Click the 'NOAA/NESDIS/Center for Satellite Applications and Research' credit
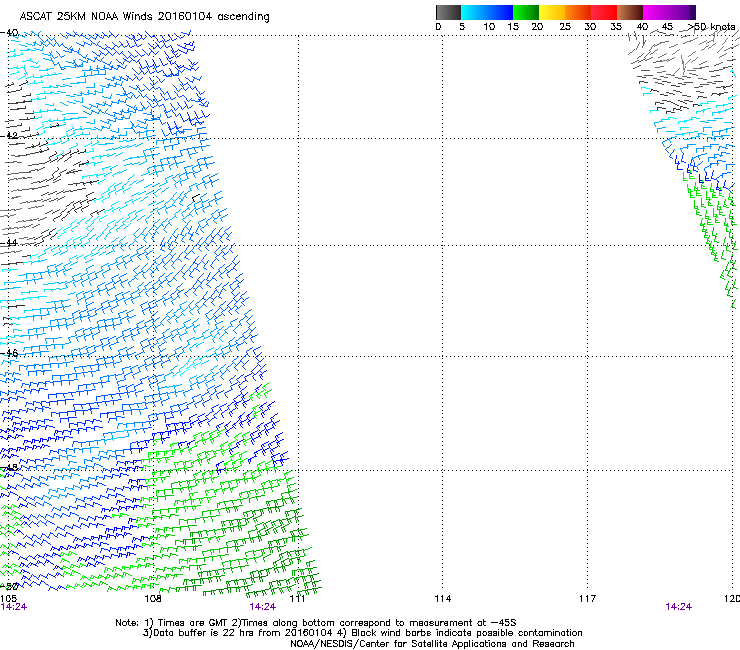Screen dimensions: 740x650 point(432,644)
